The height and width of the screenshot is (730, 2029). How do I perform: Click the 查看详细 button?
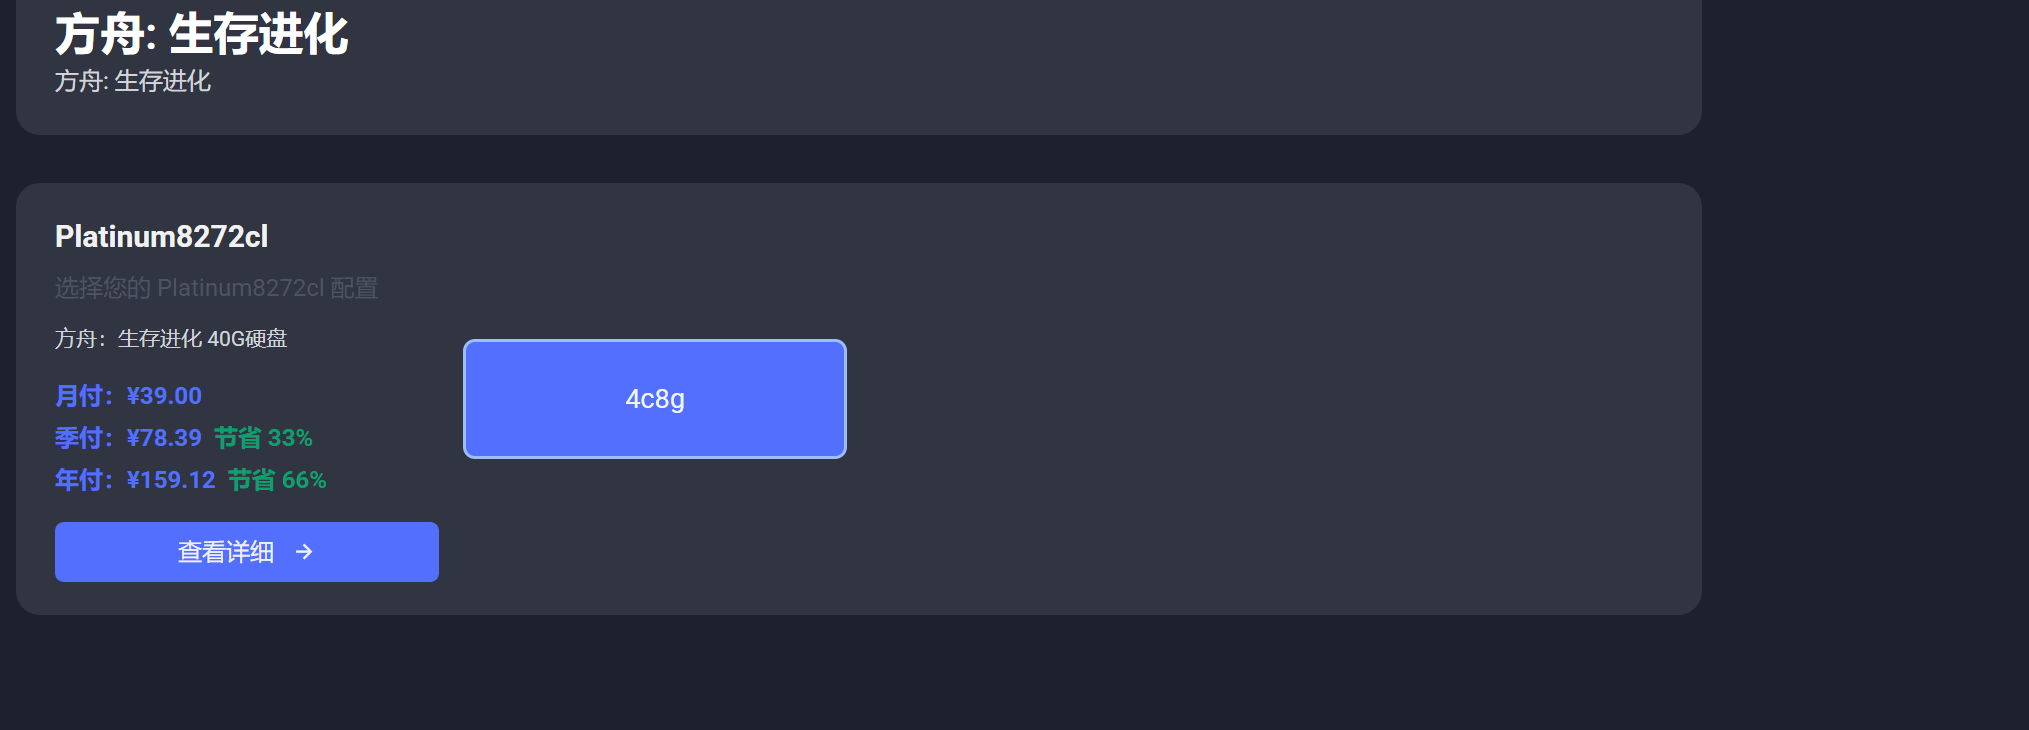(247, 552)
